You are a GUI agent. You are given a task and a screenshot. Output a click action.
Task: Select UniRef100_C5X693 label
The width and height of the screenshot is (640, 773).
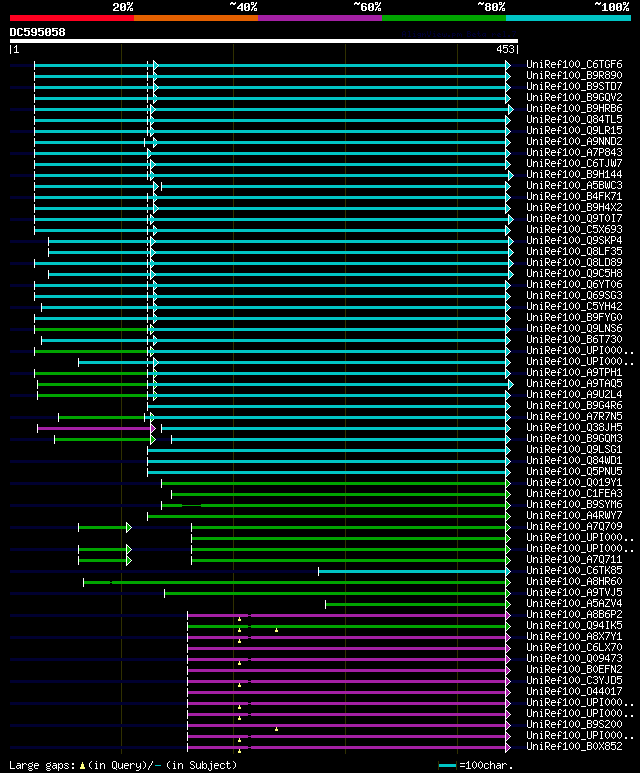coord(574,229)
